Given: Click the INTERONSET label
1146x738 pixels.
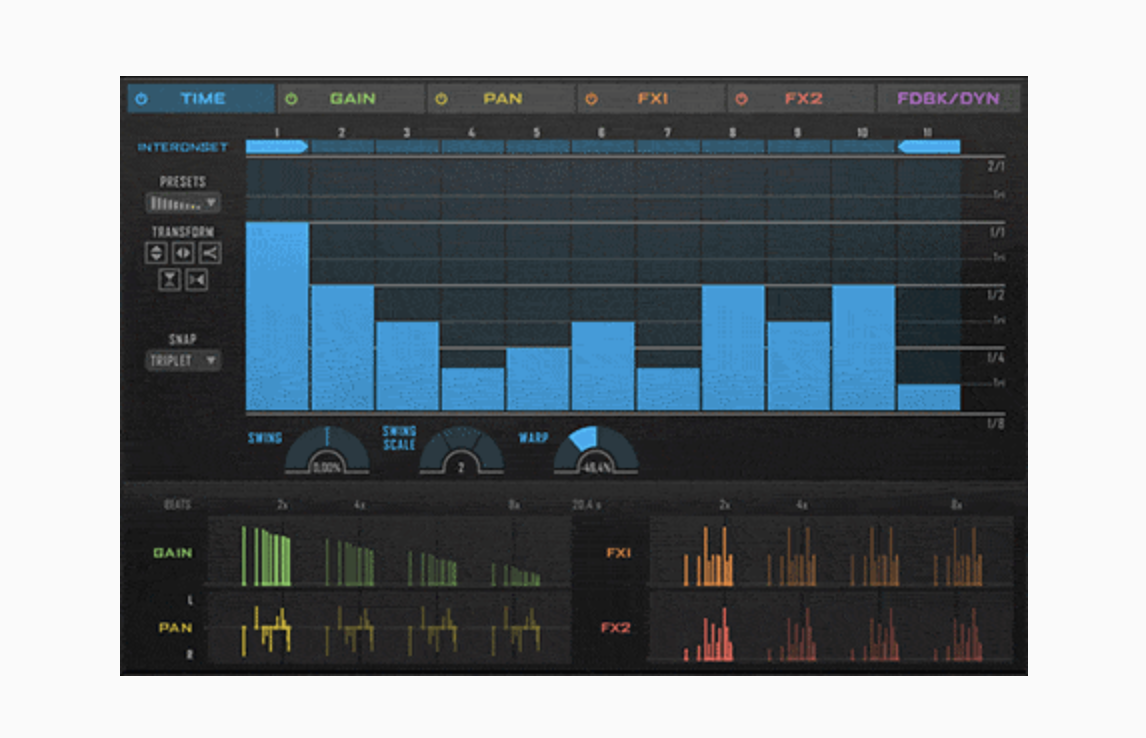Looking at the screenshot, I should 183,147.
